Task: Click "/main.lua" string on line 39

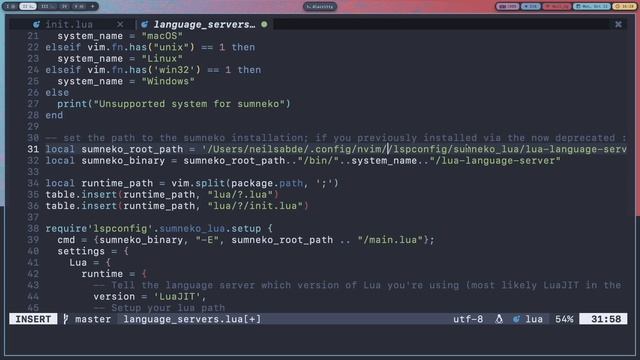Action: pyautogui.click(x=391, y=240)
